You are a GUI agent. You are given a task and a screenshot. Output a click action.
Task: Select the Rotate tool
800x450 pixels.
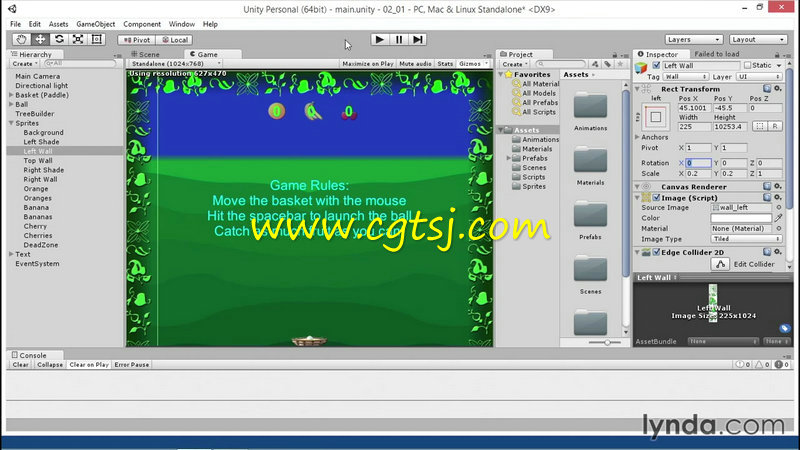coord(59,39)
